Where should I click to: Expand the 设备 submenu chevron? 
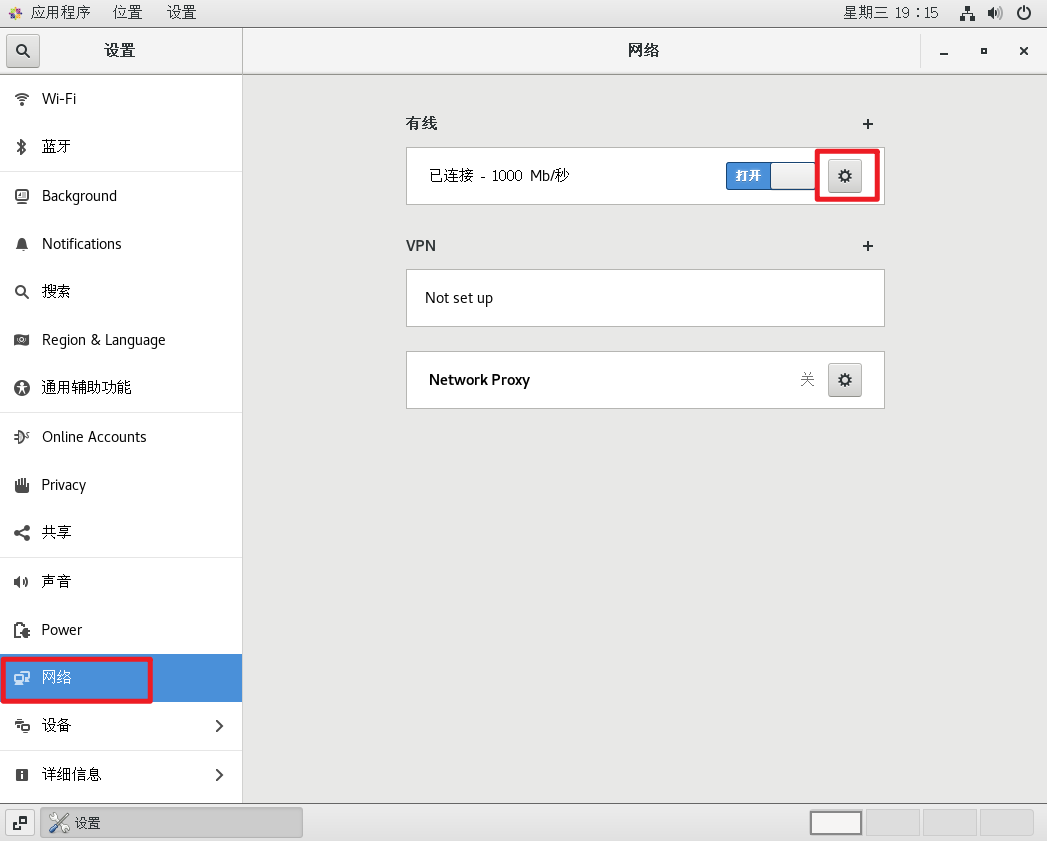click(x=219, y=726)
